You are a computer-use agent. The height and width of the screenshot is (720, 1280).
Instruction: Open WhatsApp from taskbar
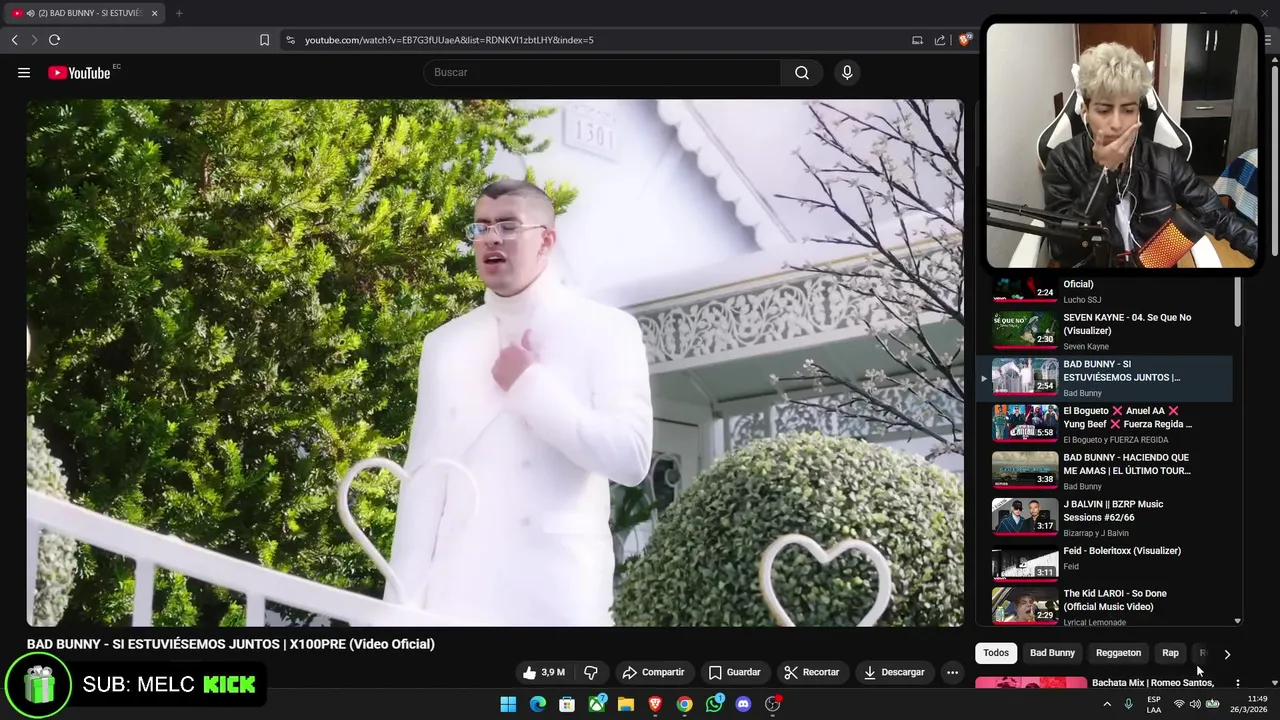(714, 704)
